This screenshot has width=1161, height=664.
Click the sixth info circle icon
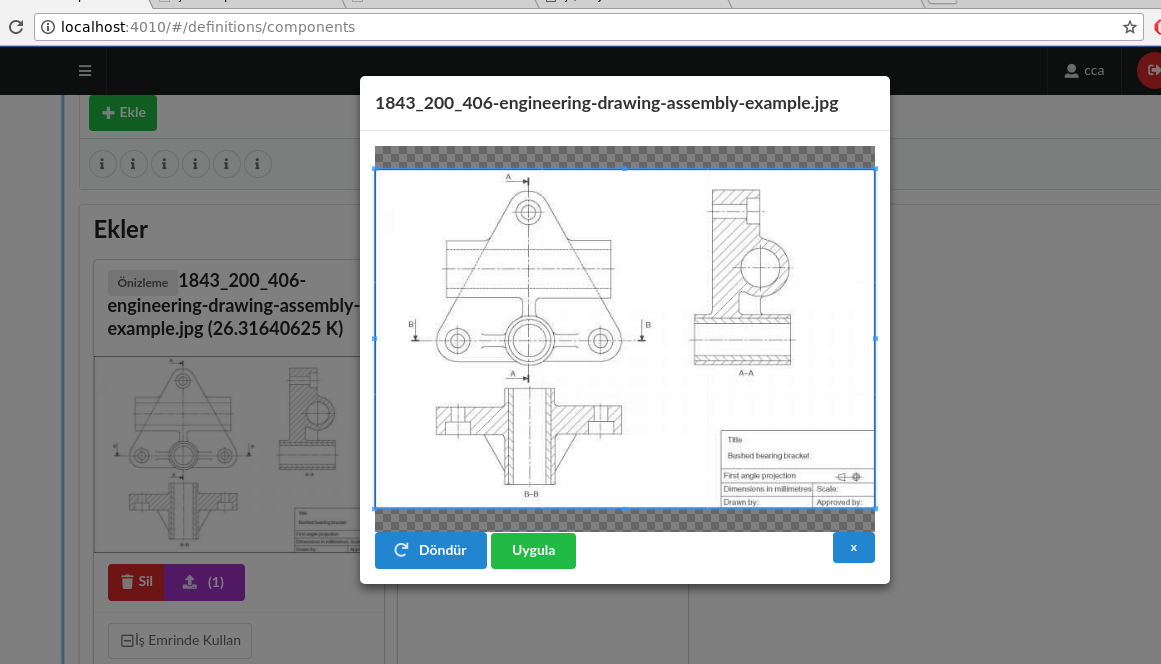[258, 164]
